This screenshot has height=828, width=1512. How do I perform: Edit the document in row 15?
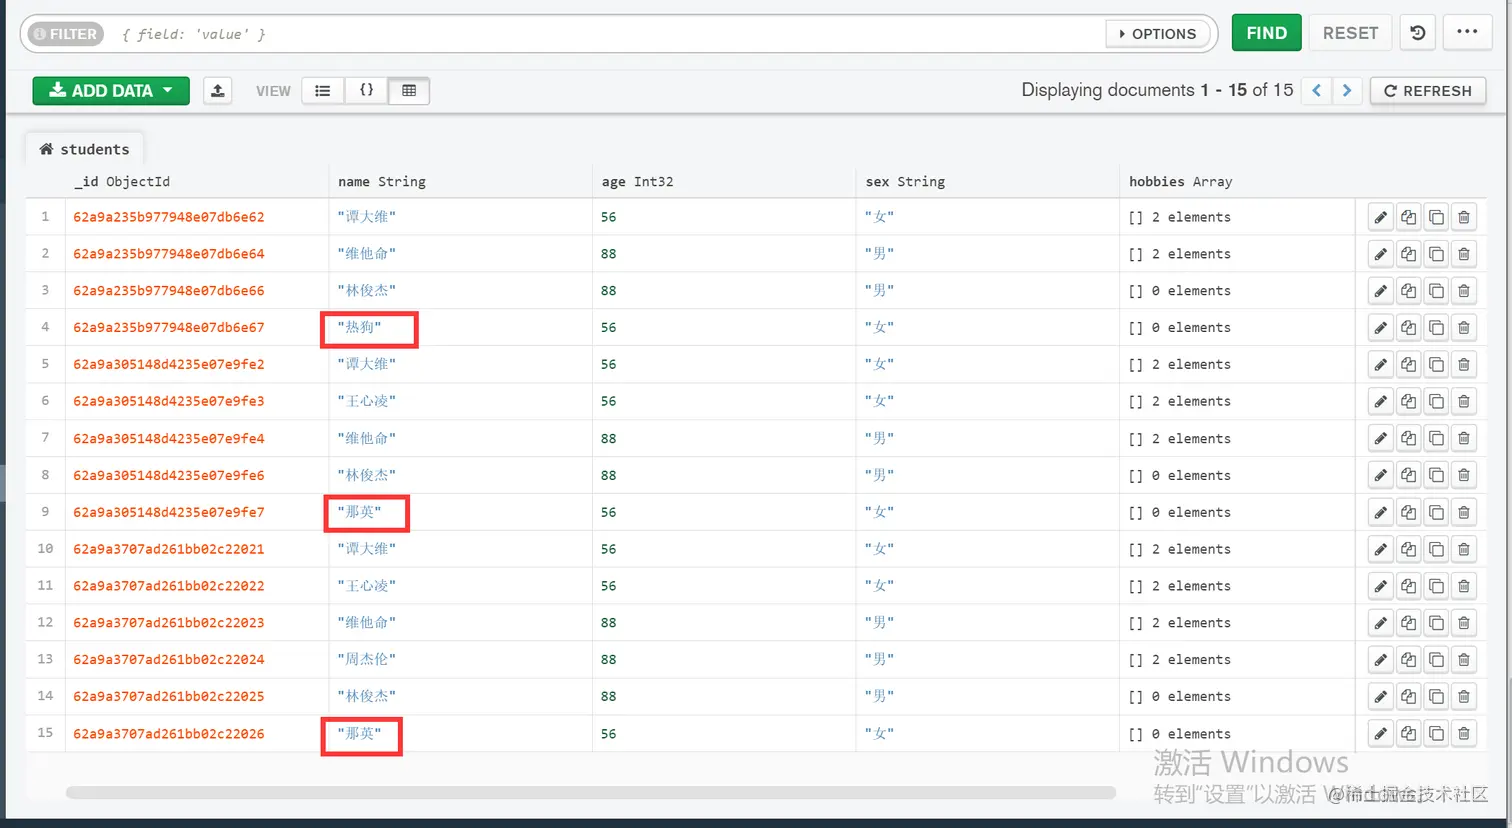coord(1380,734)
